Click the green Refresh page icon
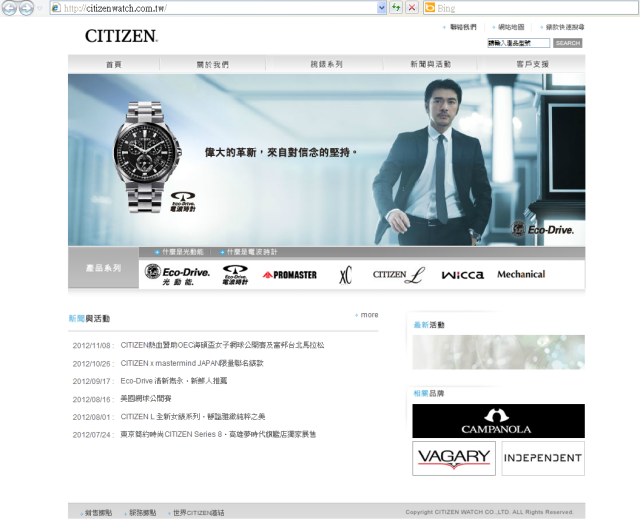Screen dimensions: 640x526 pyautogui.click(x=396, y=7)
